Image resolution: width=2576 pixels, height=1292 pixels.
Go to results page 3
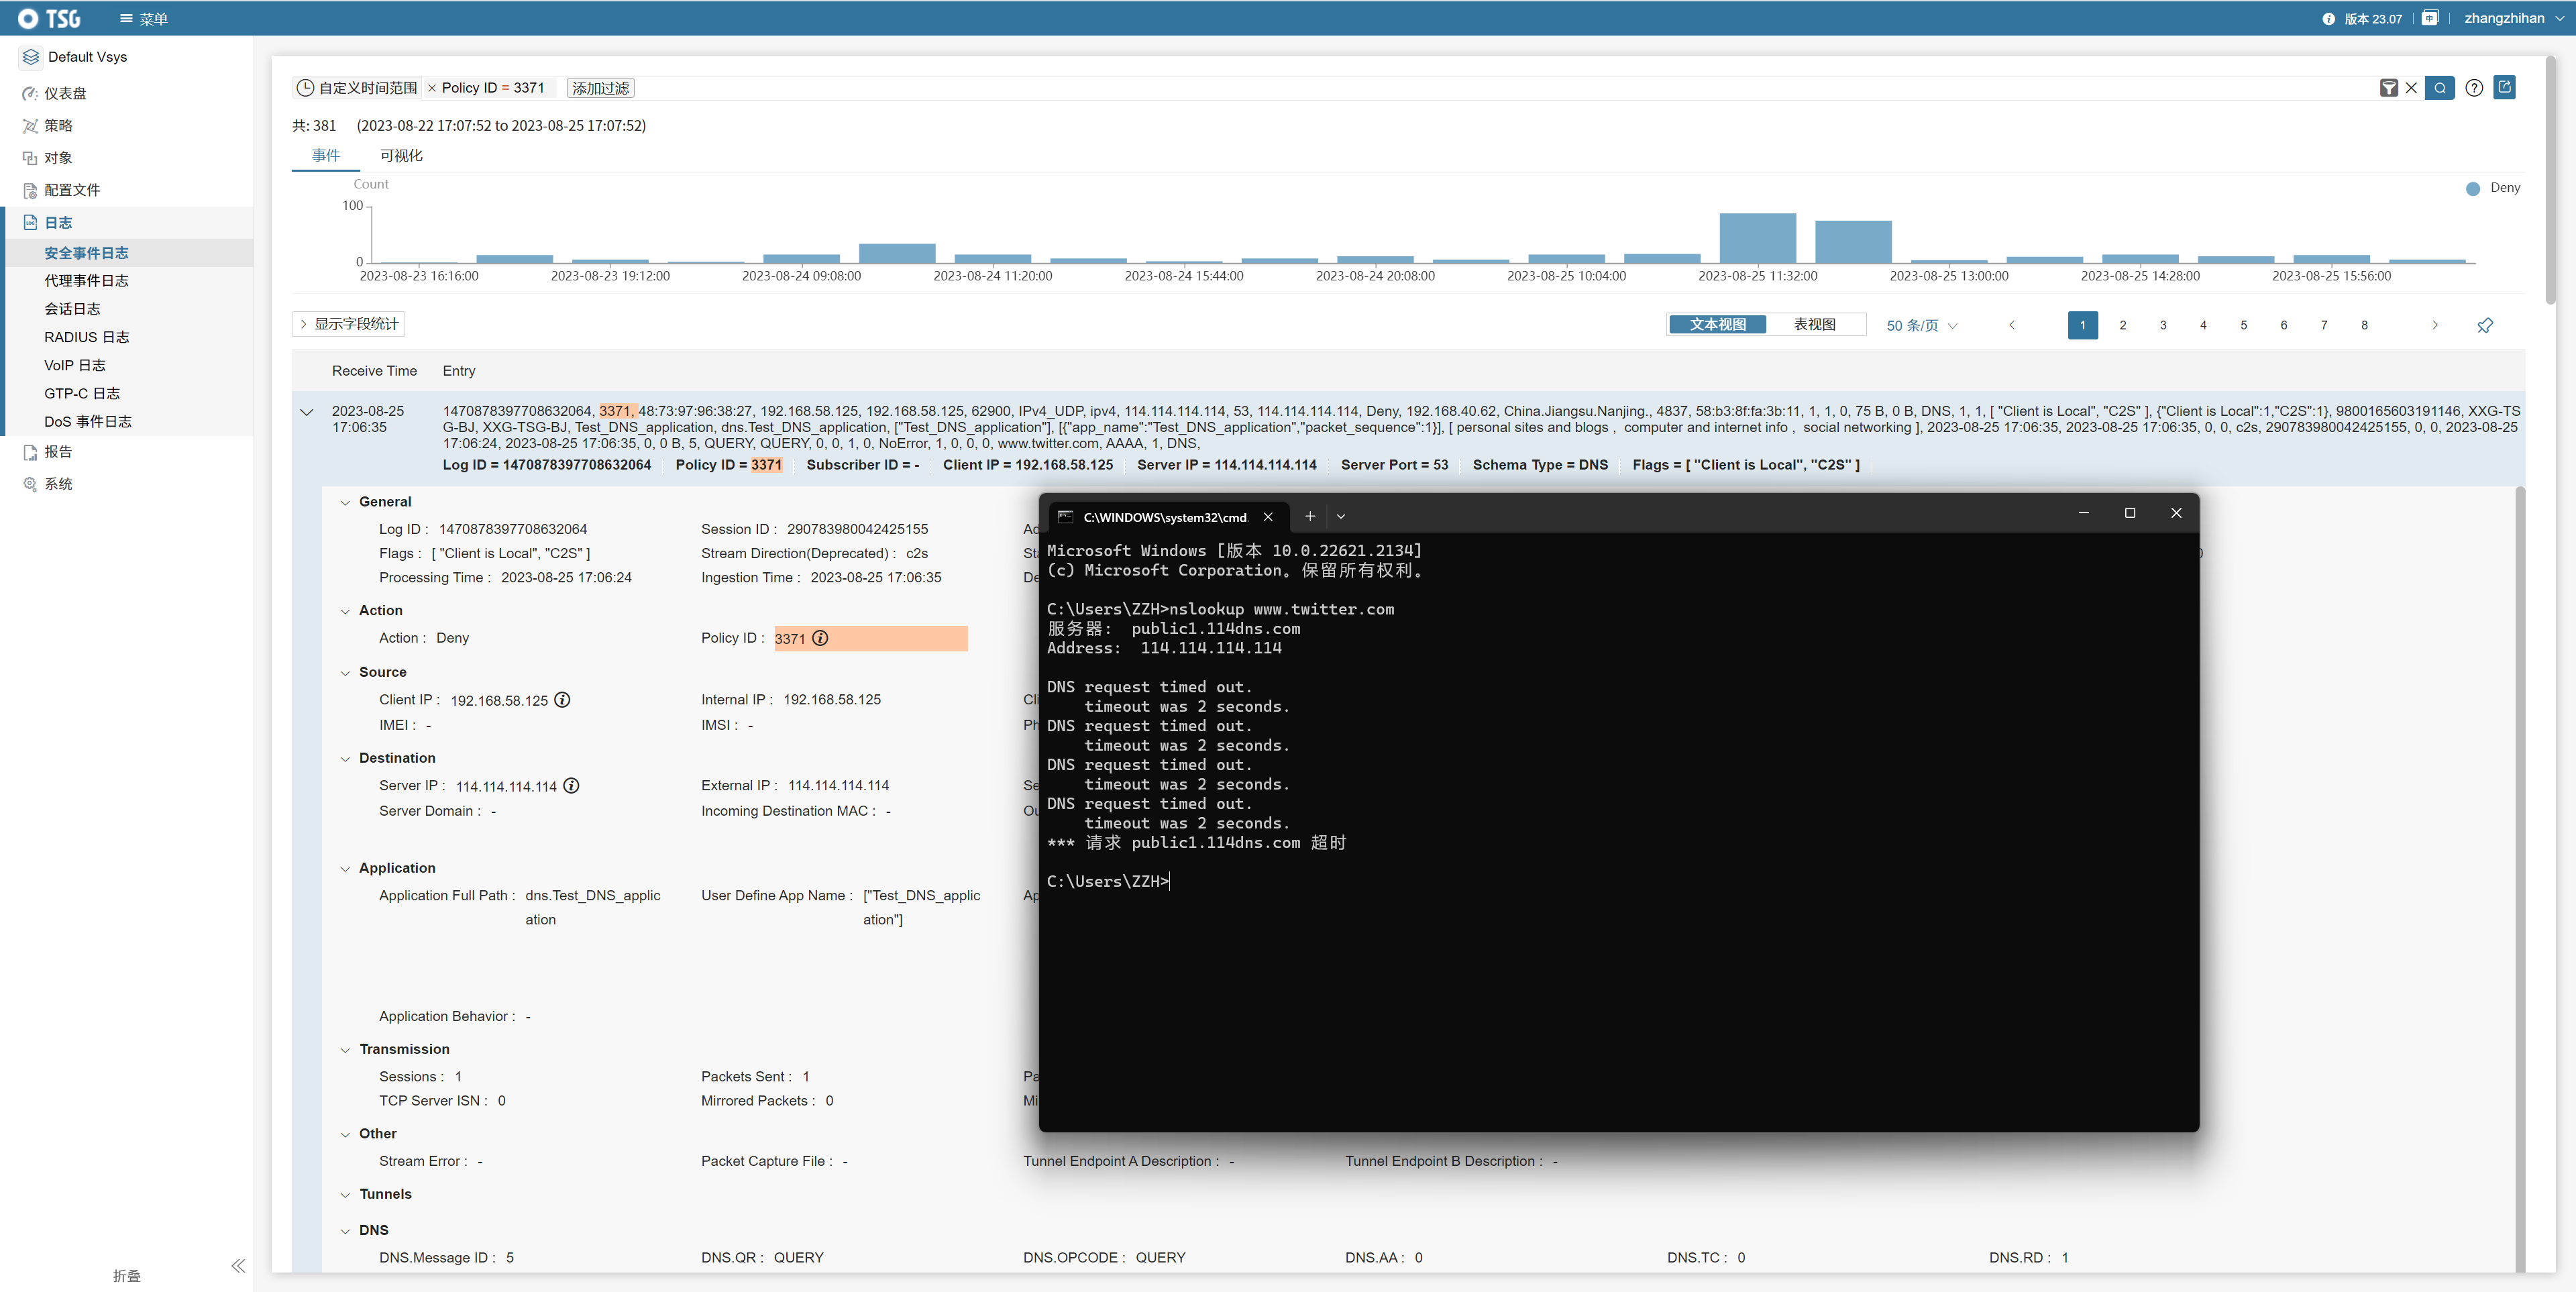2162,325
